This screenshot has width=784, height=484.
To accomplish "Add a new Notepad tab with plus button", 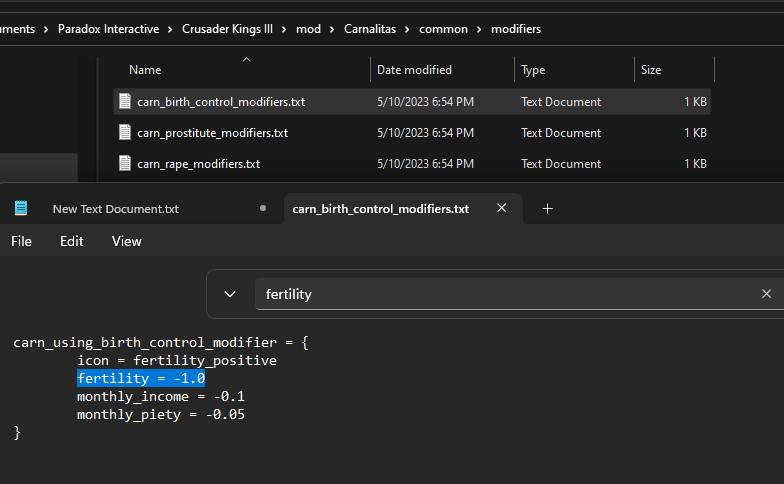I will (x=547, y=208).
